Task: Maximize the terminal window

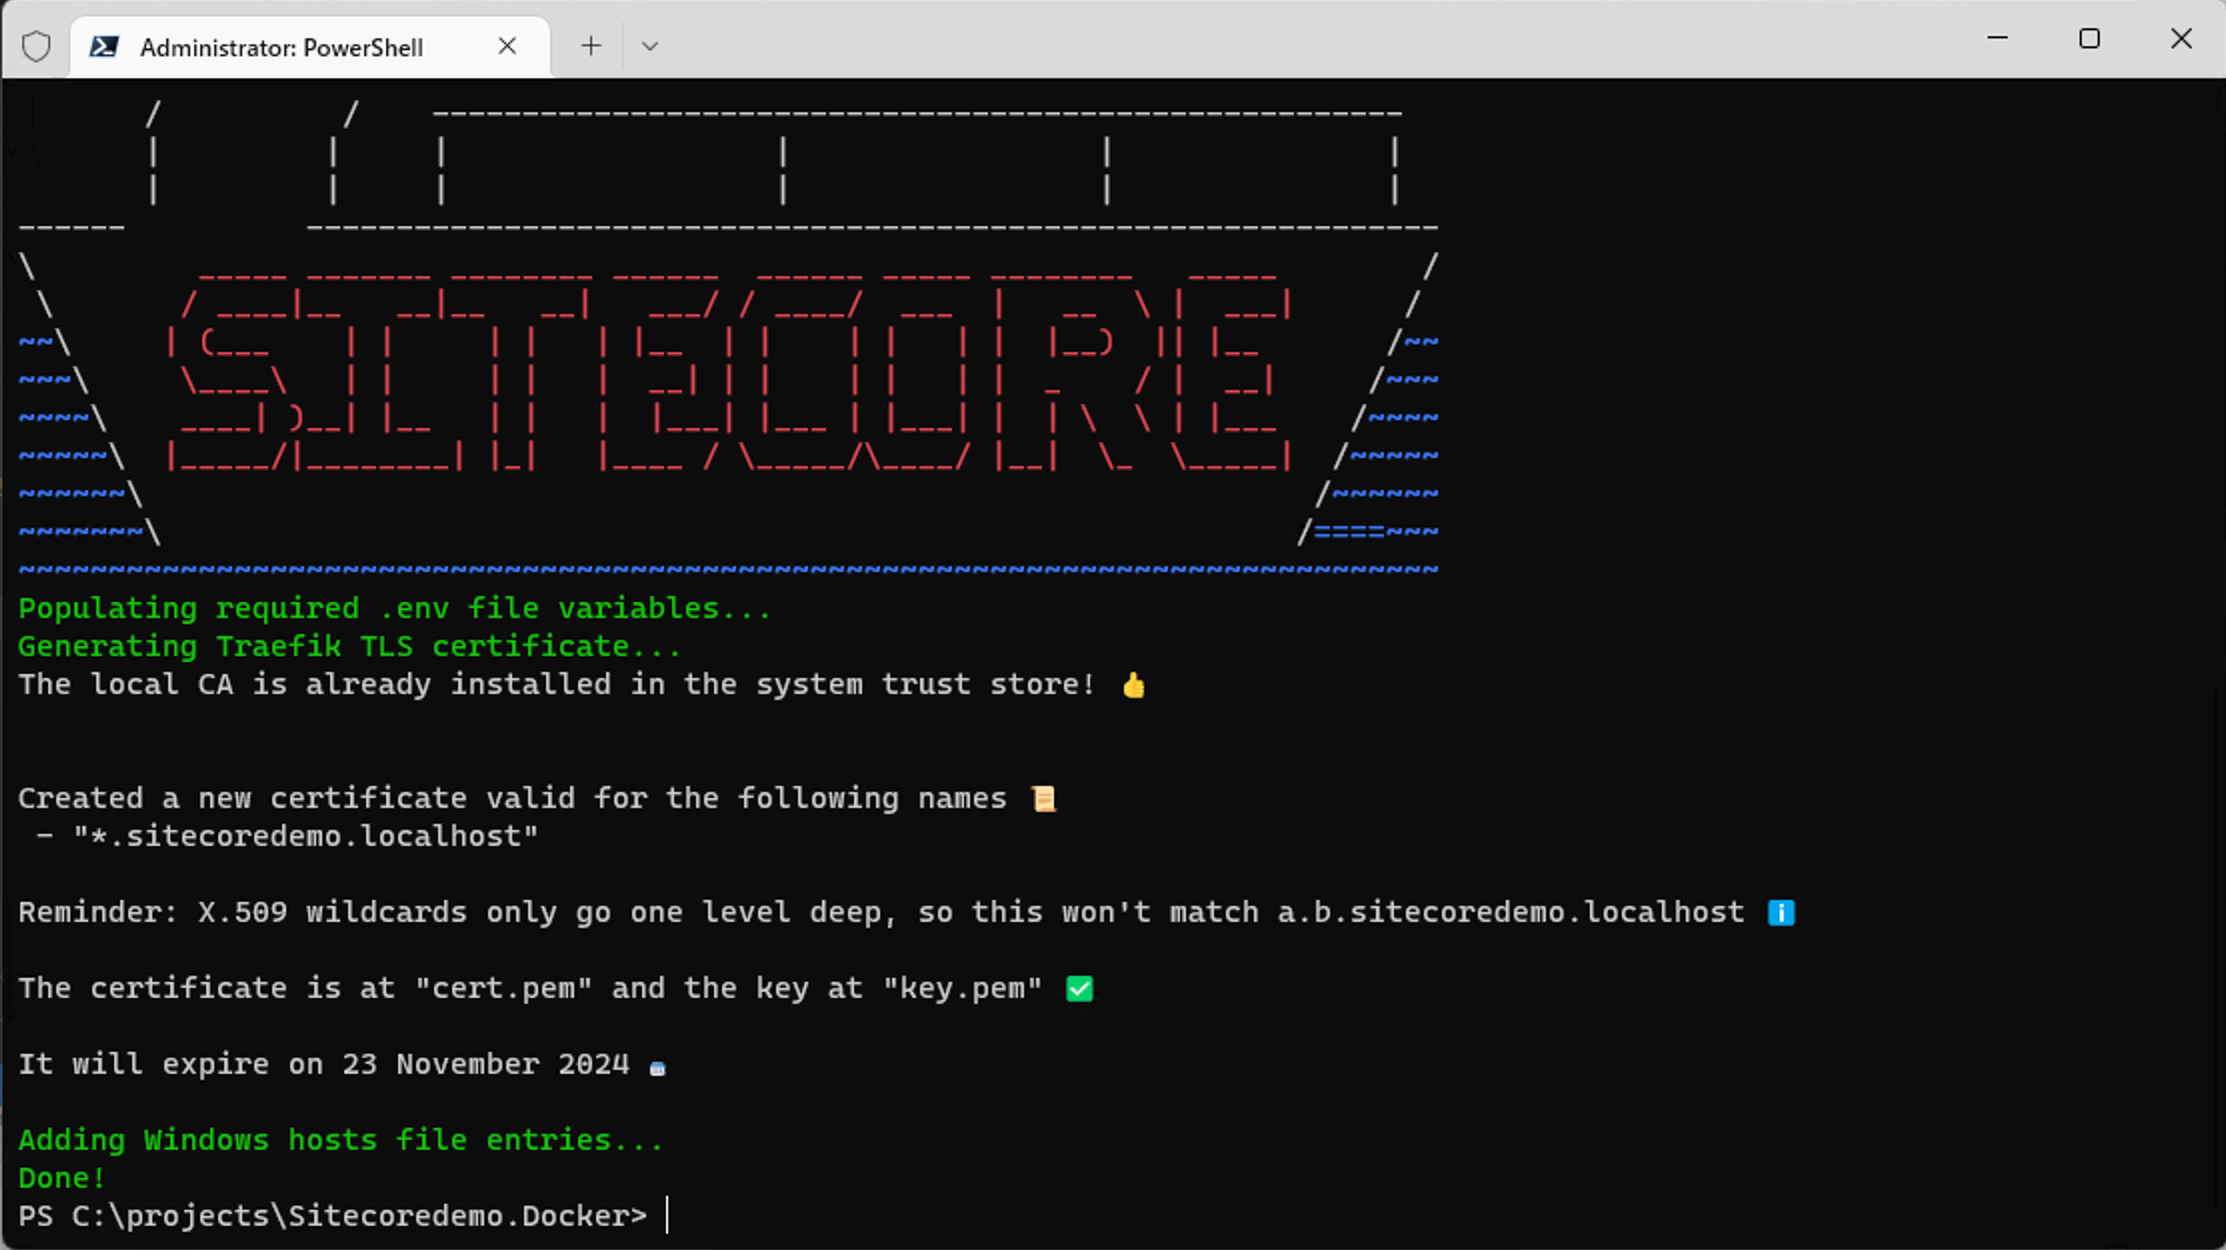Action: point(2089,39)
